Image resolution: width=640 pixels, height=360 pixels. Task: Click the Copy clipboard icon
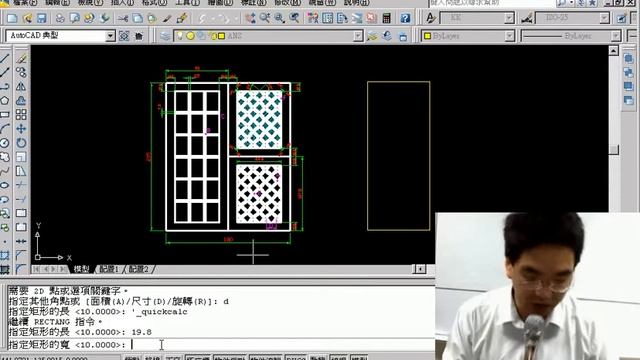(138, 18)
